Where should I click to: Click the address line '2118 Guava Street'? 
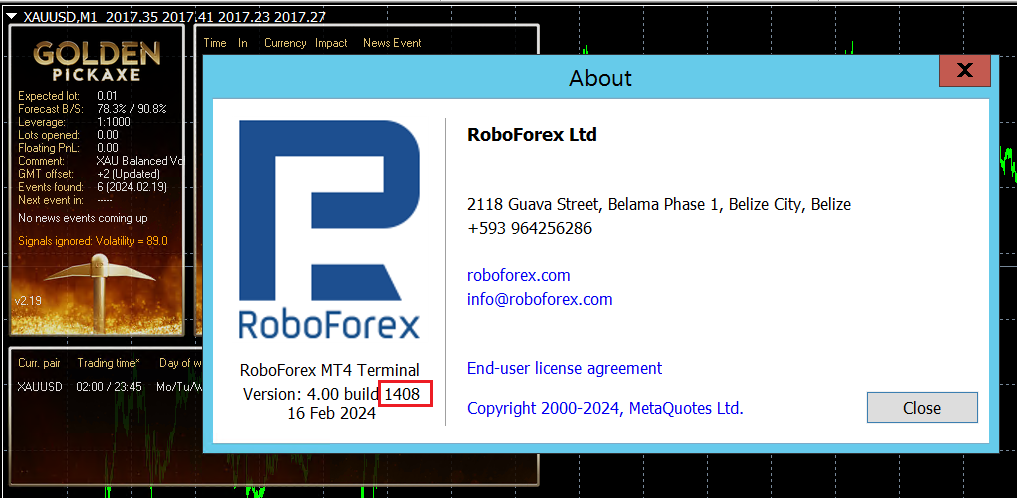pos(659,205)
